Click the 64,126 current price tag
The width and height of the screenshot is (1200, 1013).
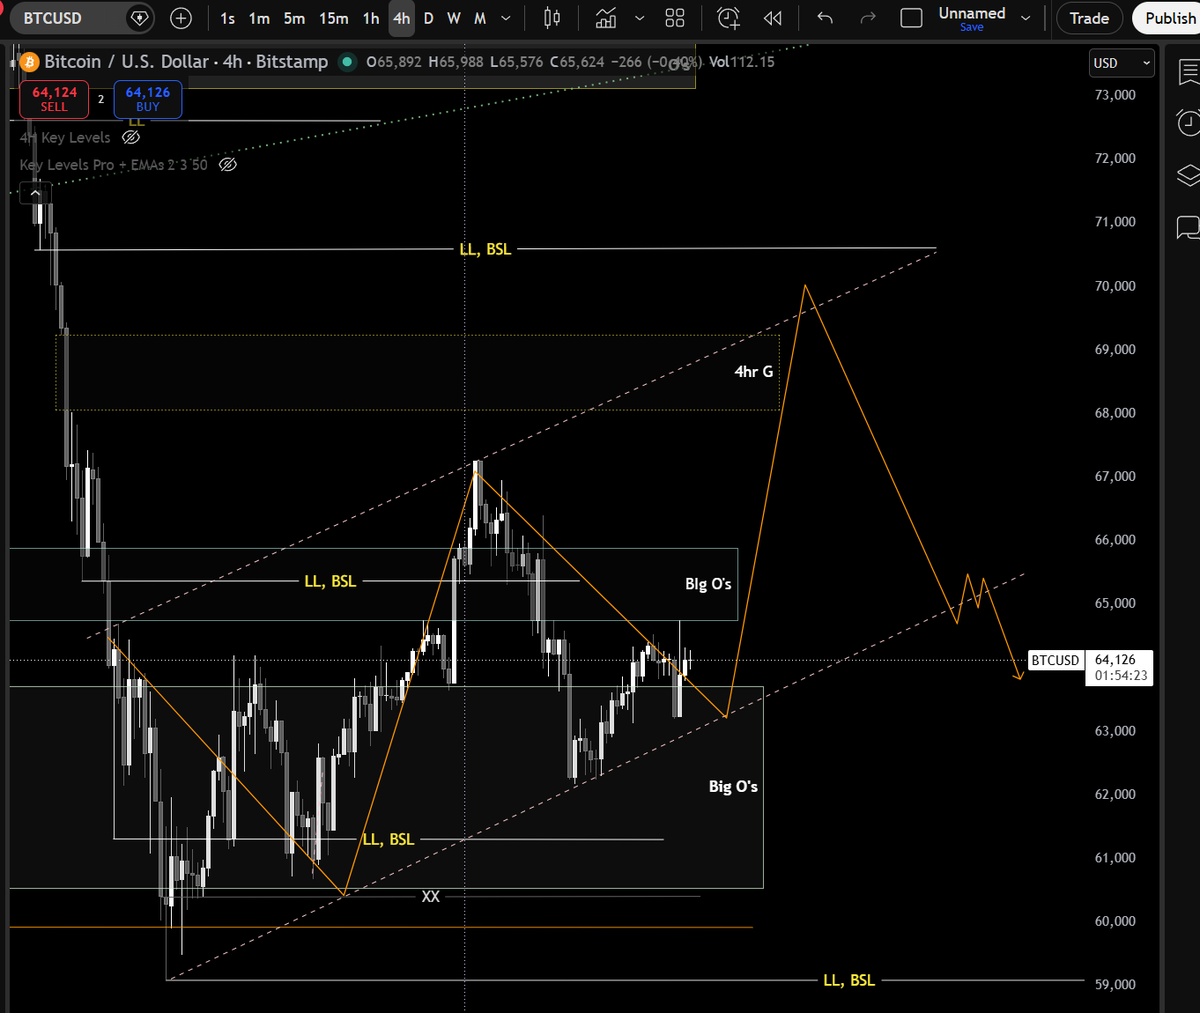coord(1115,659)
